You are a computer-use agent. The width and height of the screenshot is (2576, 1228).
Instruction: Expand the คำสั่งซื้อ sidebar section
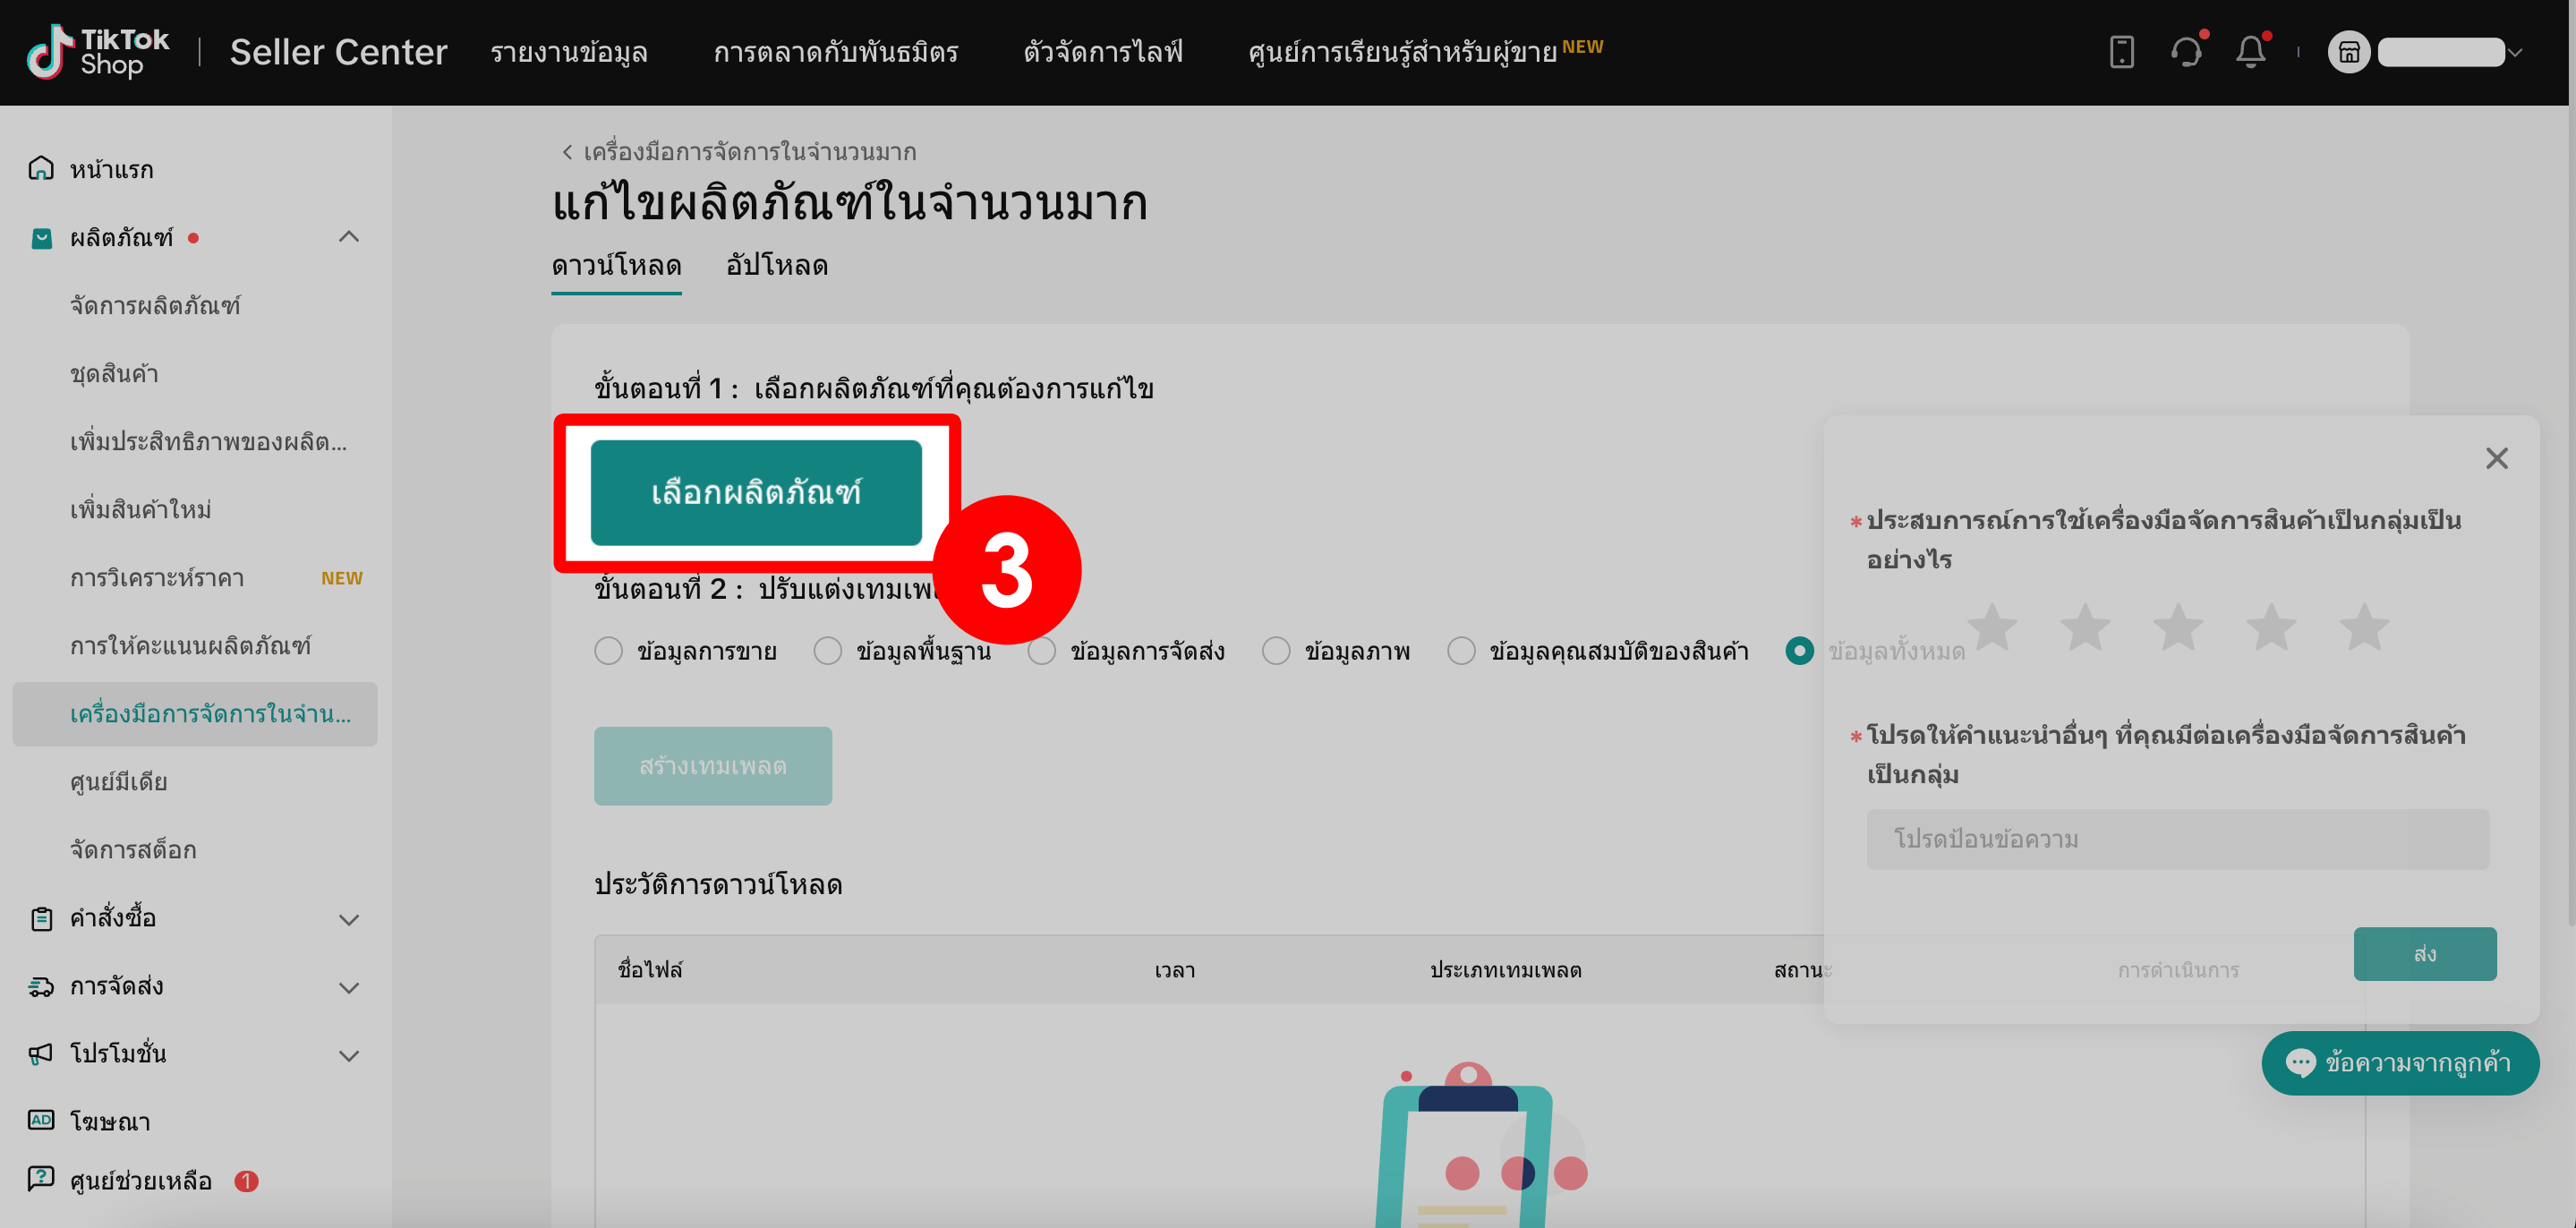coord(348,919)
